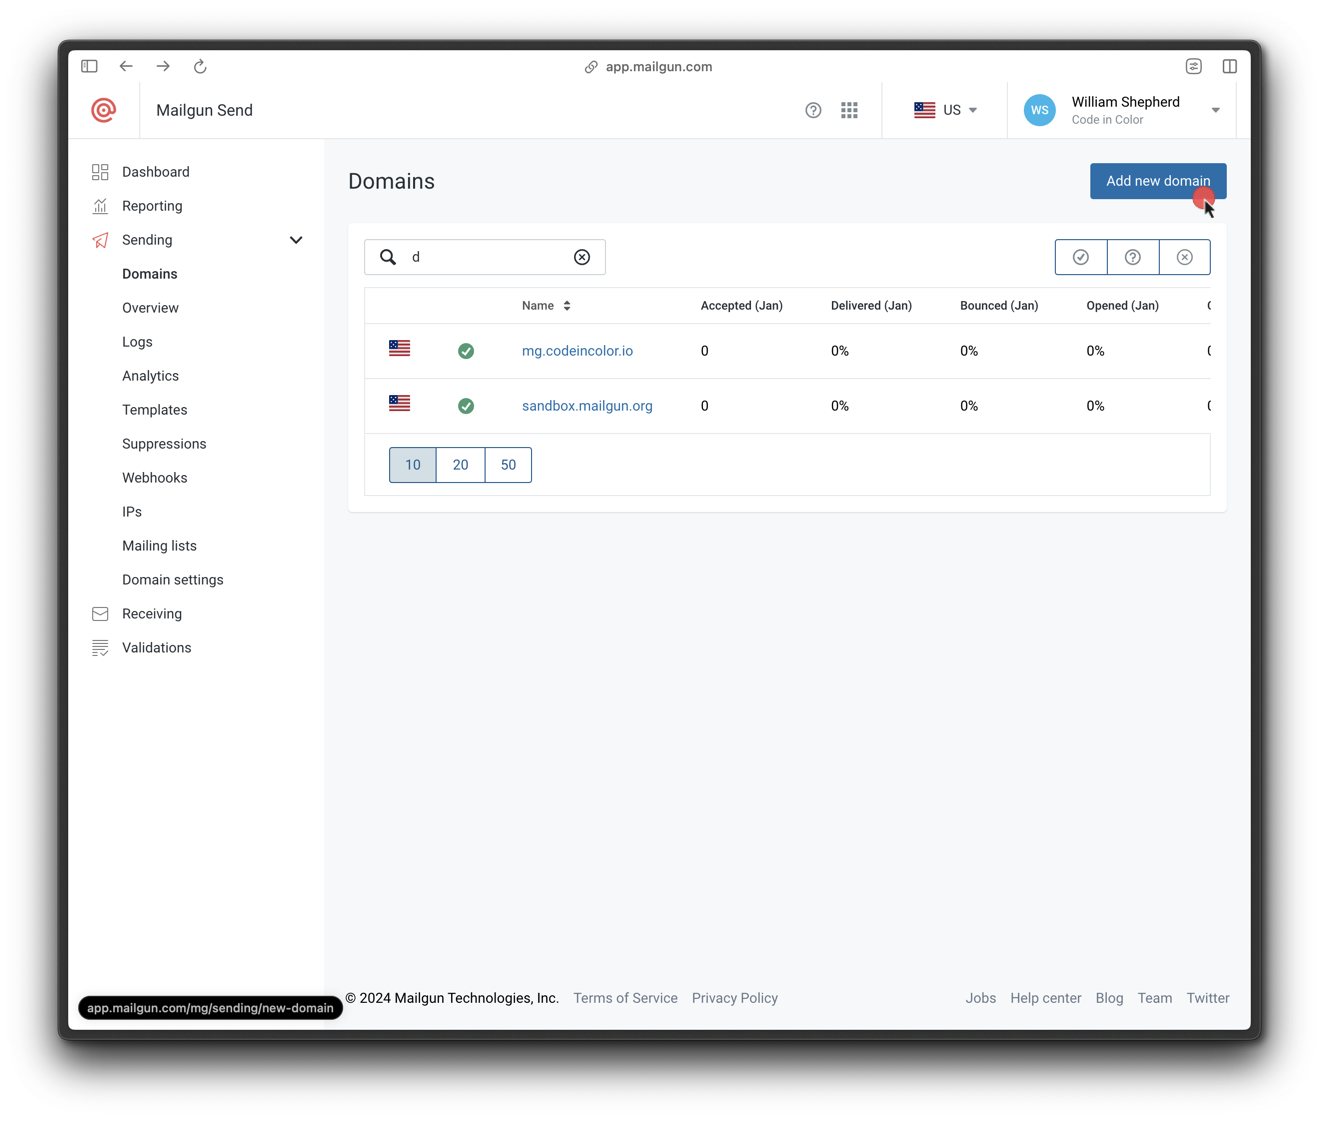The image size is (1328, 1124).
Task: Open Overview in the sidebar
Action: click(x=151, y=308)
